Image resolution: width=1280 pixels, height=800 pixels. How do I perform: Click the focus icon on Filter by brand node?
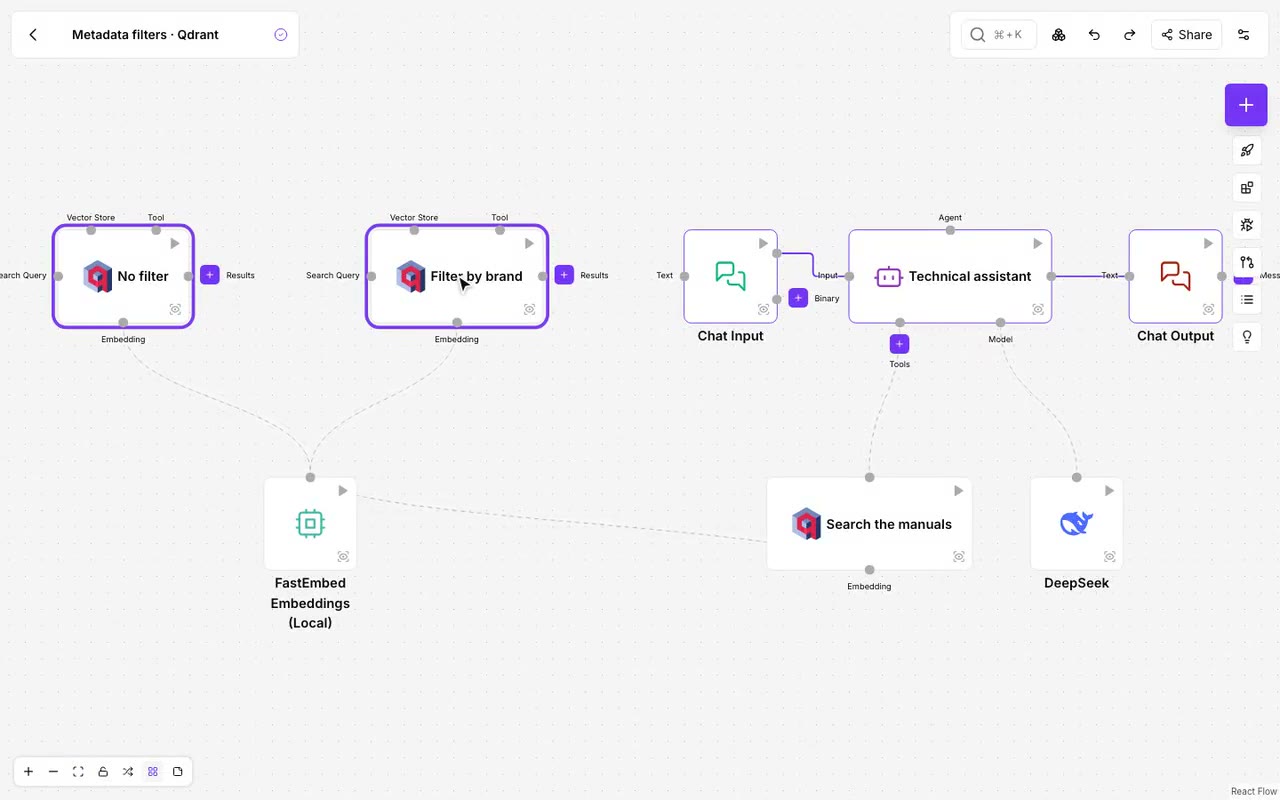[530, 310]
